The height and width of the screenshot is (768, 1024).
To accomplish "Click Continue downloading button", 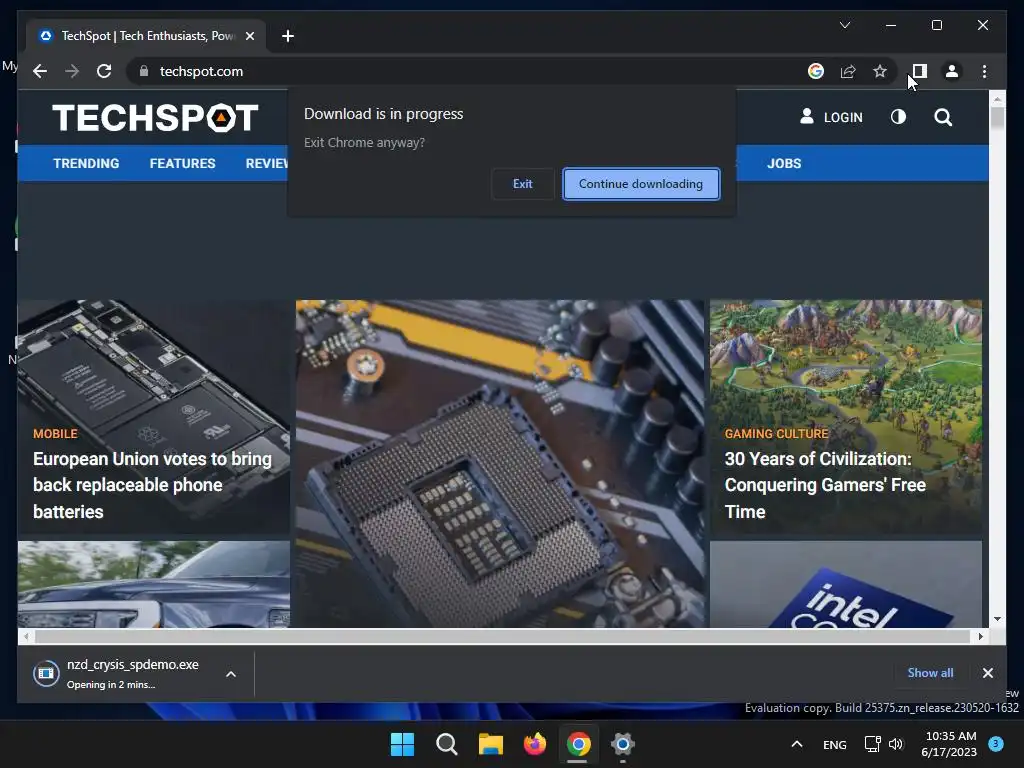I will click(x=641, y=184).
